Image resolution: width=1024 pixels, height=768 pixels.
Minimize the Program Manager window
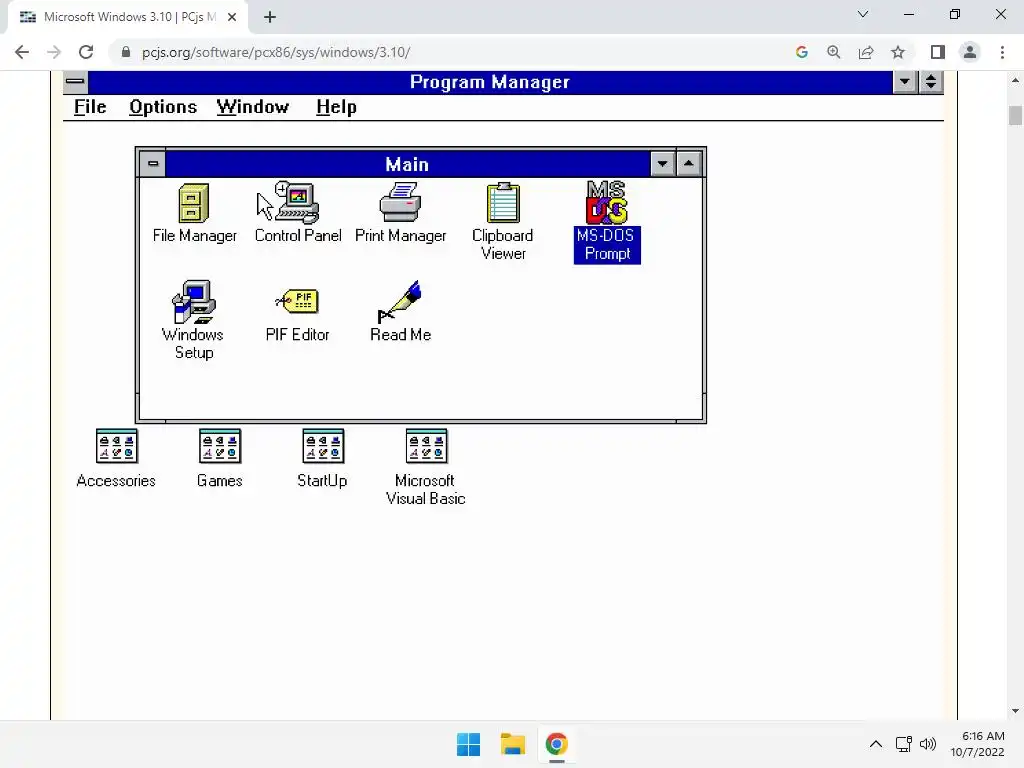pos(904,82)
